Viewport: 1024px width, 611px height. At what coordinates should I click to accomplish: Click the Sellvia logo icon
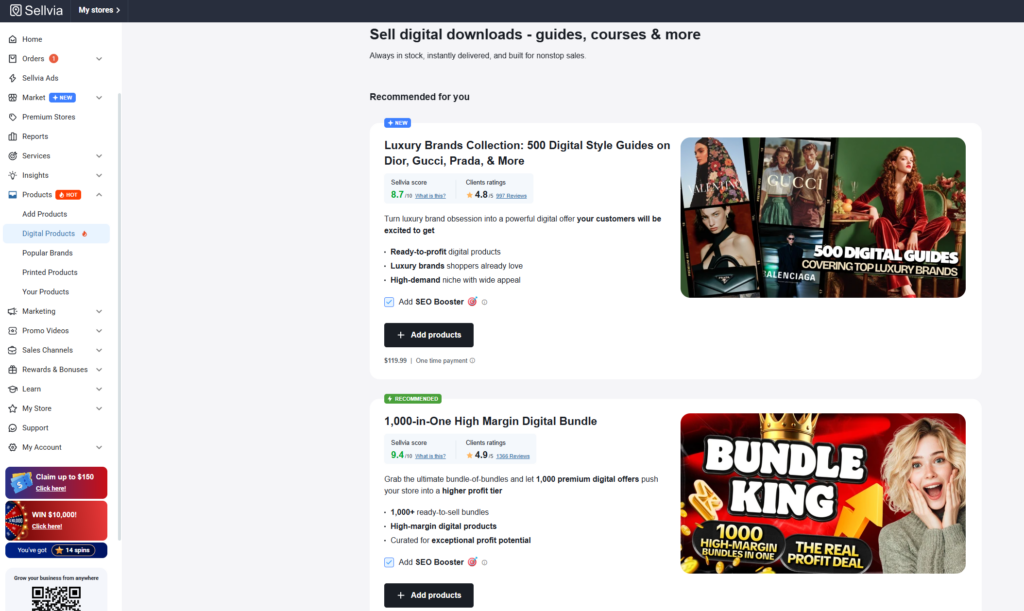tap(16, 10)
